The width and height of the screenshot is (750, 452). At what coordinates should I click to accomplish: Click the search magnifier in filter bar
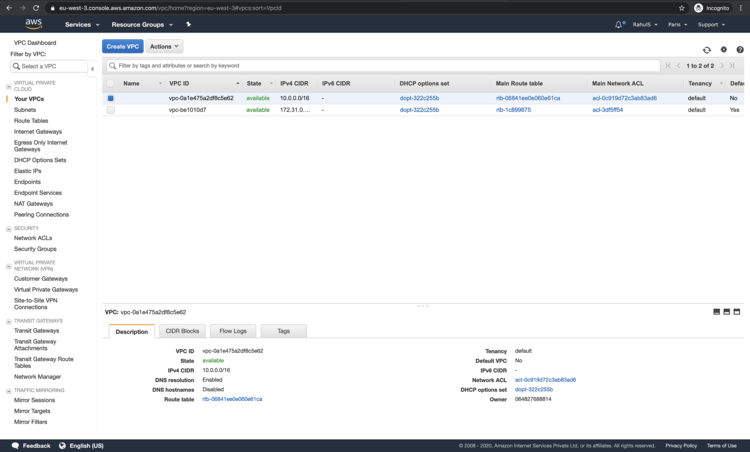(x=112, y=66)
